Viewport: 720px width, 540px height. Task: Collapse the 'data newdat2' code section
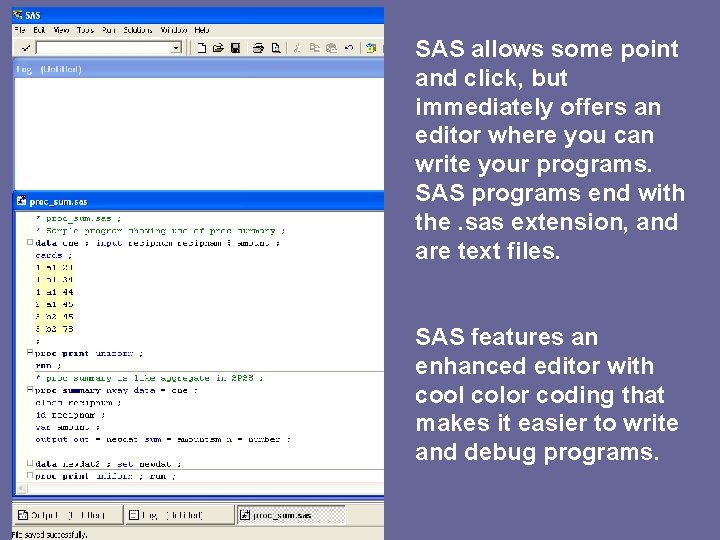click(30, 463)
